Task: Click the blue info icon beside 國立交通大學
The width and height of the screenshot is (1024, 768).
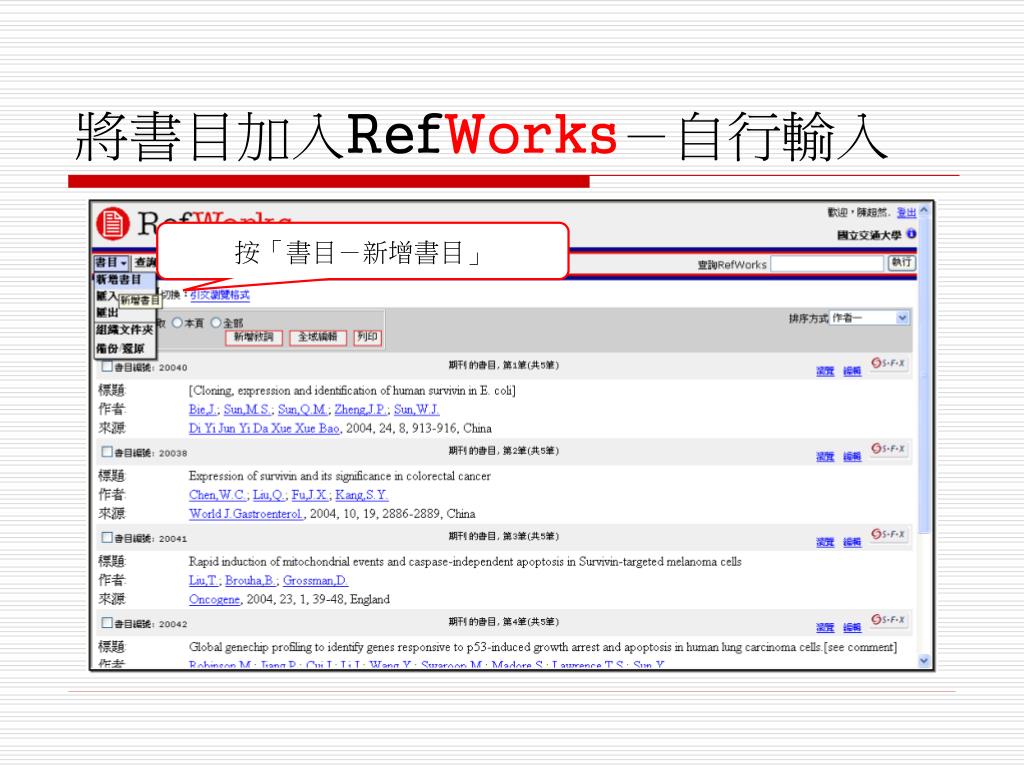Action: click(911, 234)
